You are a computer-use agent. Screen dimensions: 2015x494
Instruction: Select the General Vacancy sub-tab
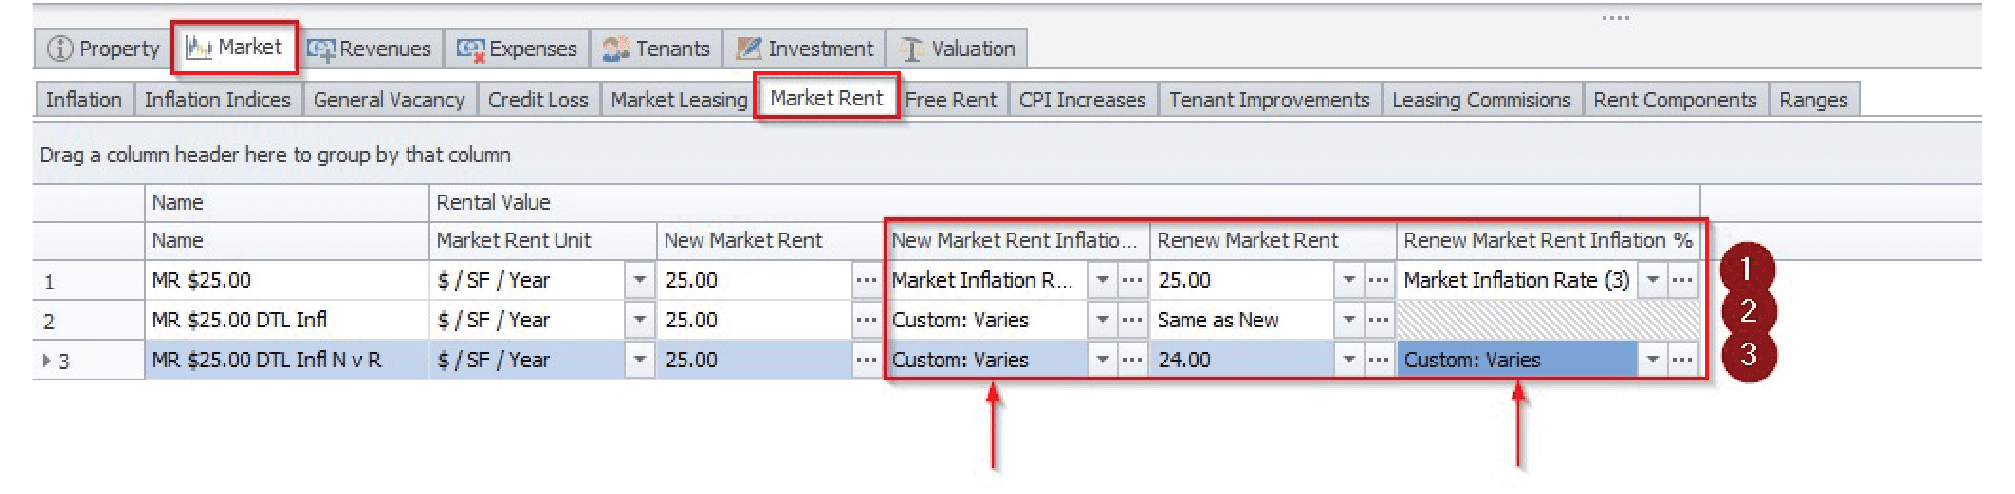pyautogui.click(x=389, y=99)
